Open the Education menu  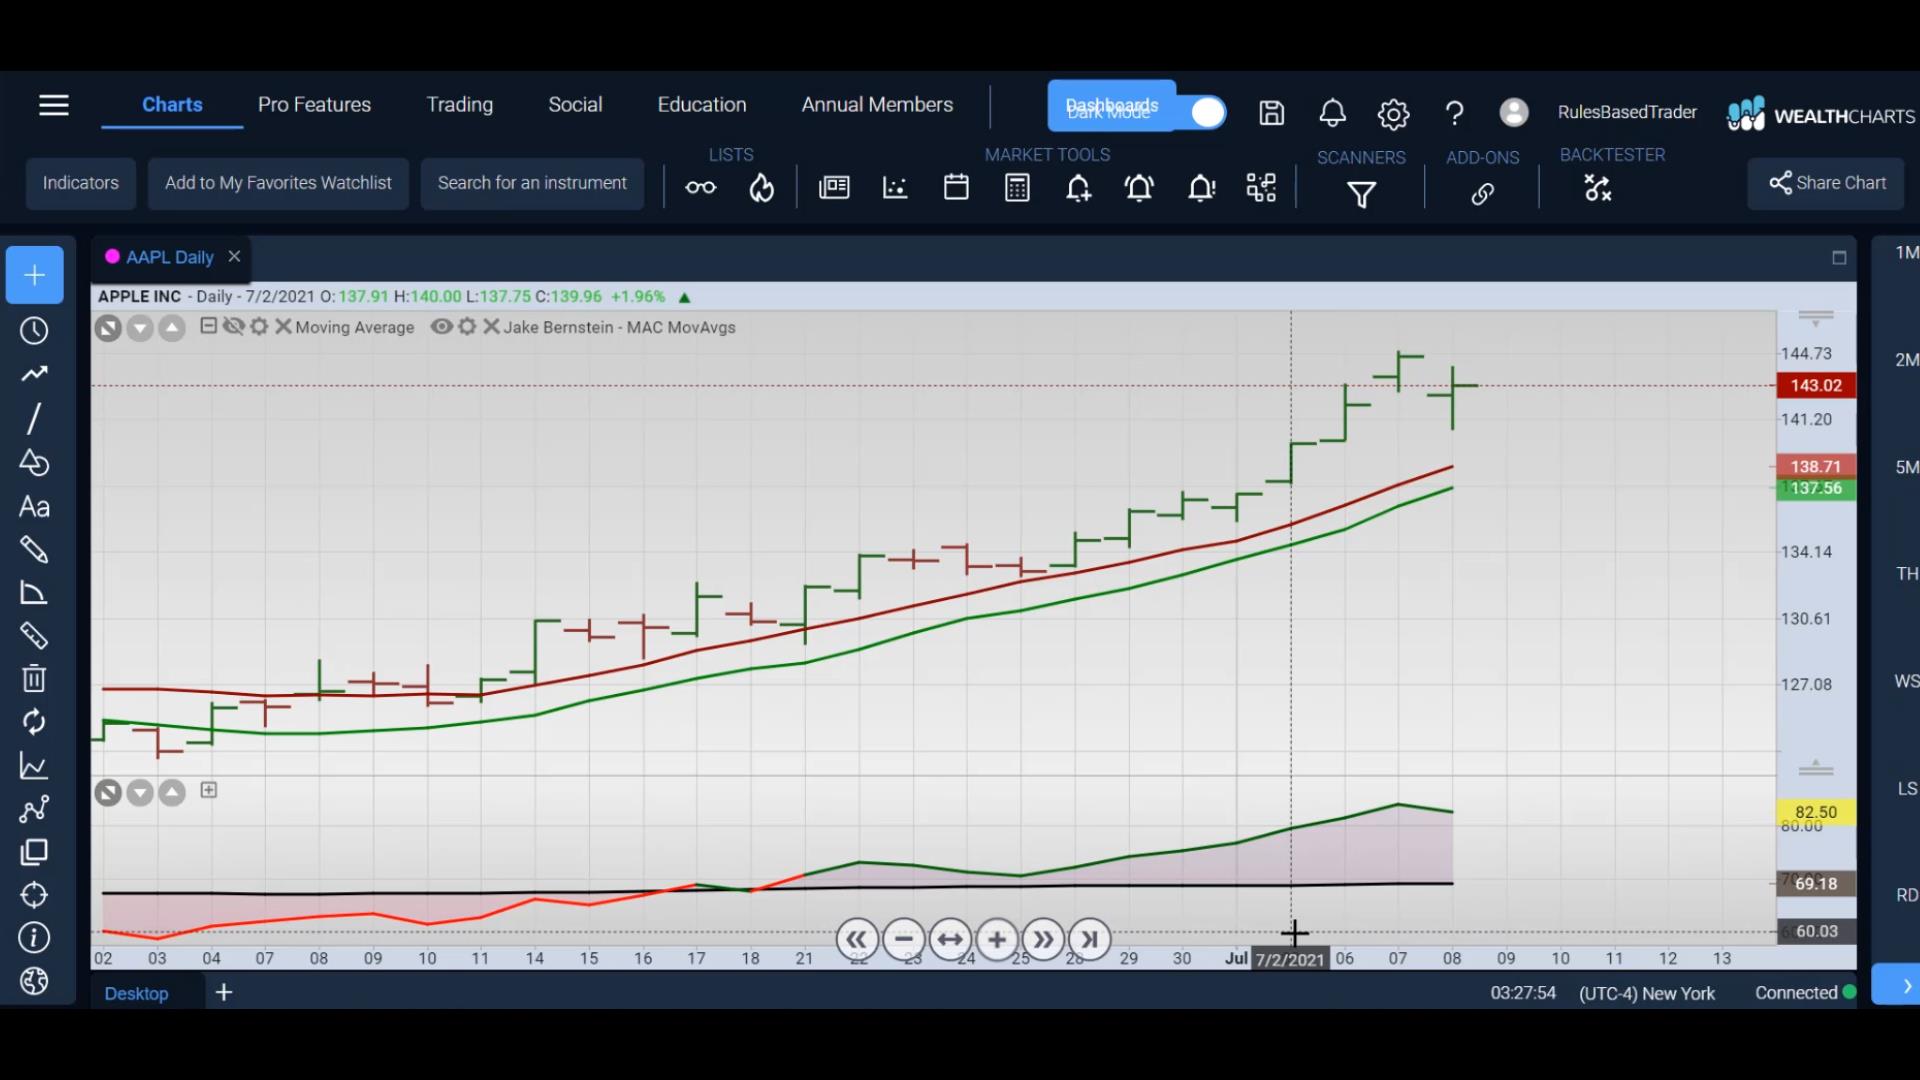click(702, 104)
